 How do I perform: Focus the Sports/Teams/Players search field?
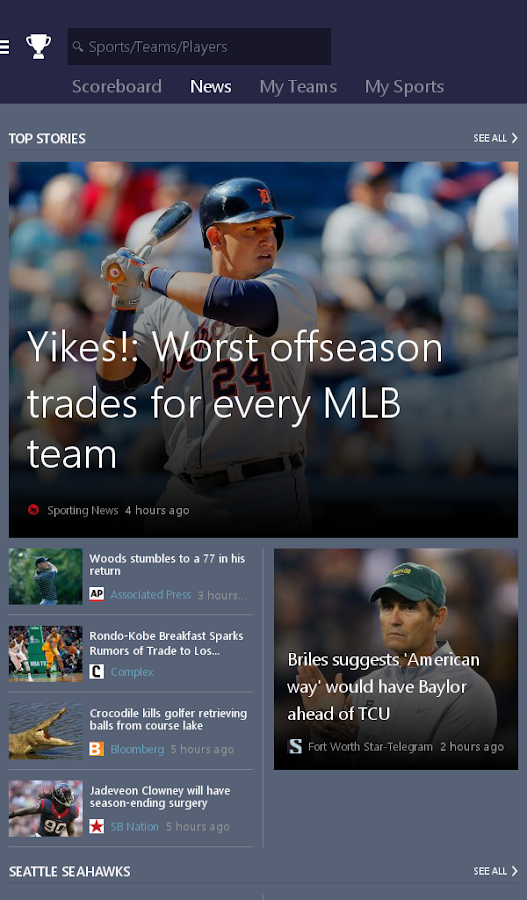click(199, 46)
